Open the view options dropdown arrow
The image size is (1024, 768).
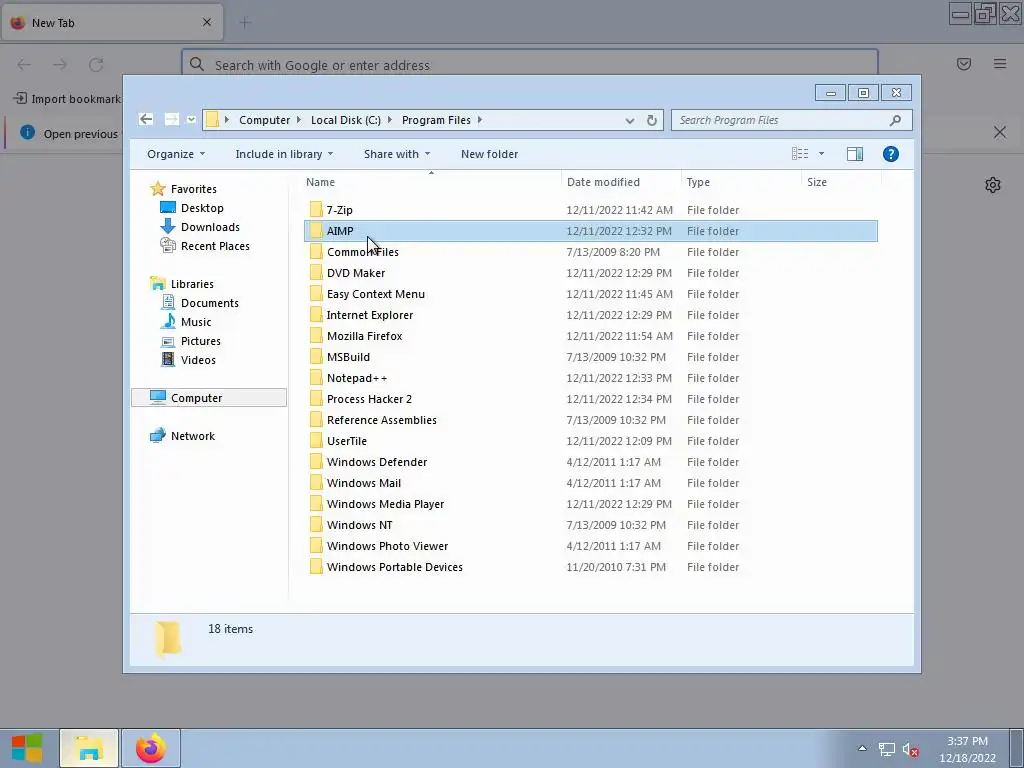822,154
